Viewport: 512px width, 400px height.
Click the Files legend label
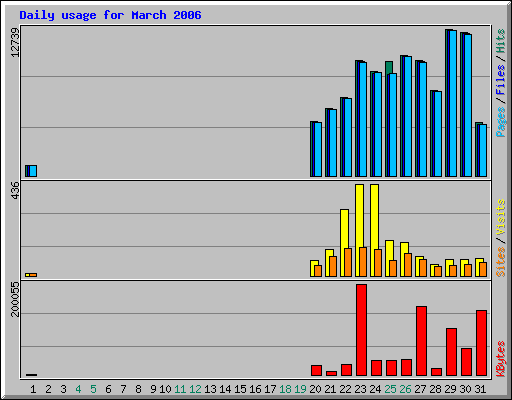tap(500, 79)
